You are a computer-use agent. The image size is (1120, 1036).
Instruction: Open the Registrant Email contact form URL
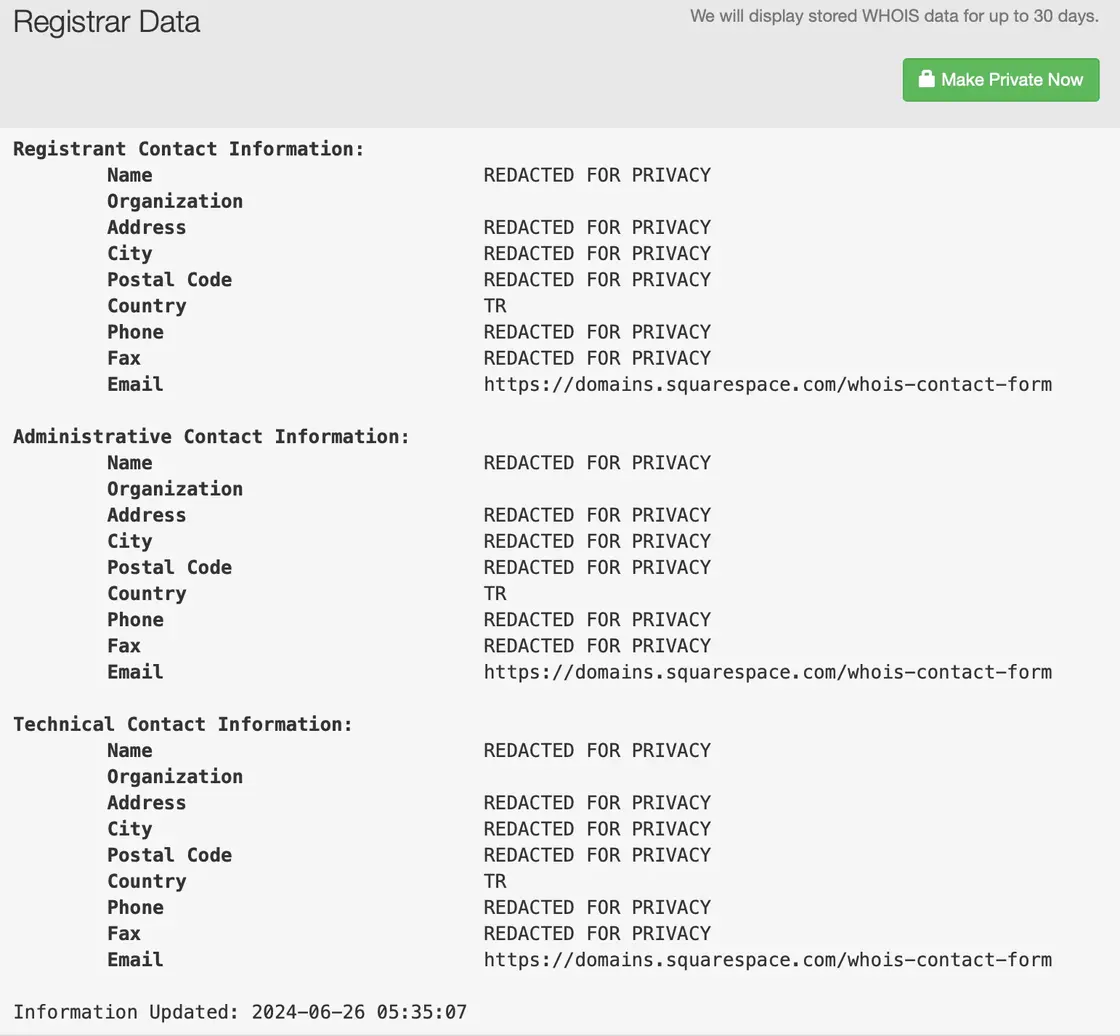point(768,385)
